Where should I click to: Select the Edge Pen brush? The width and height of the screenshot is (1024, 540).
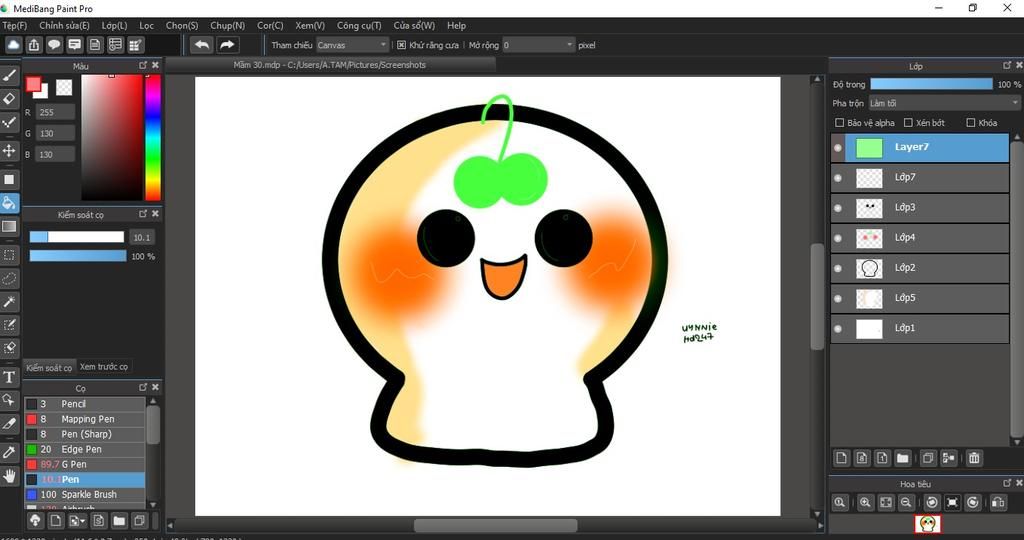(85, 449)
